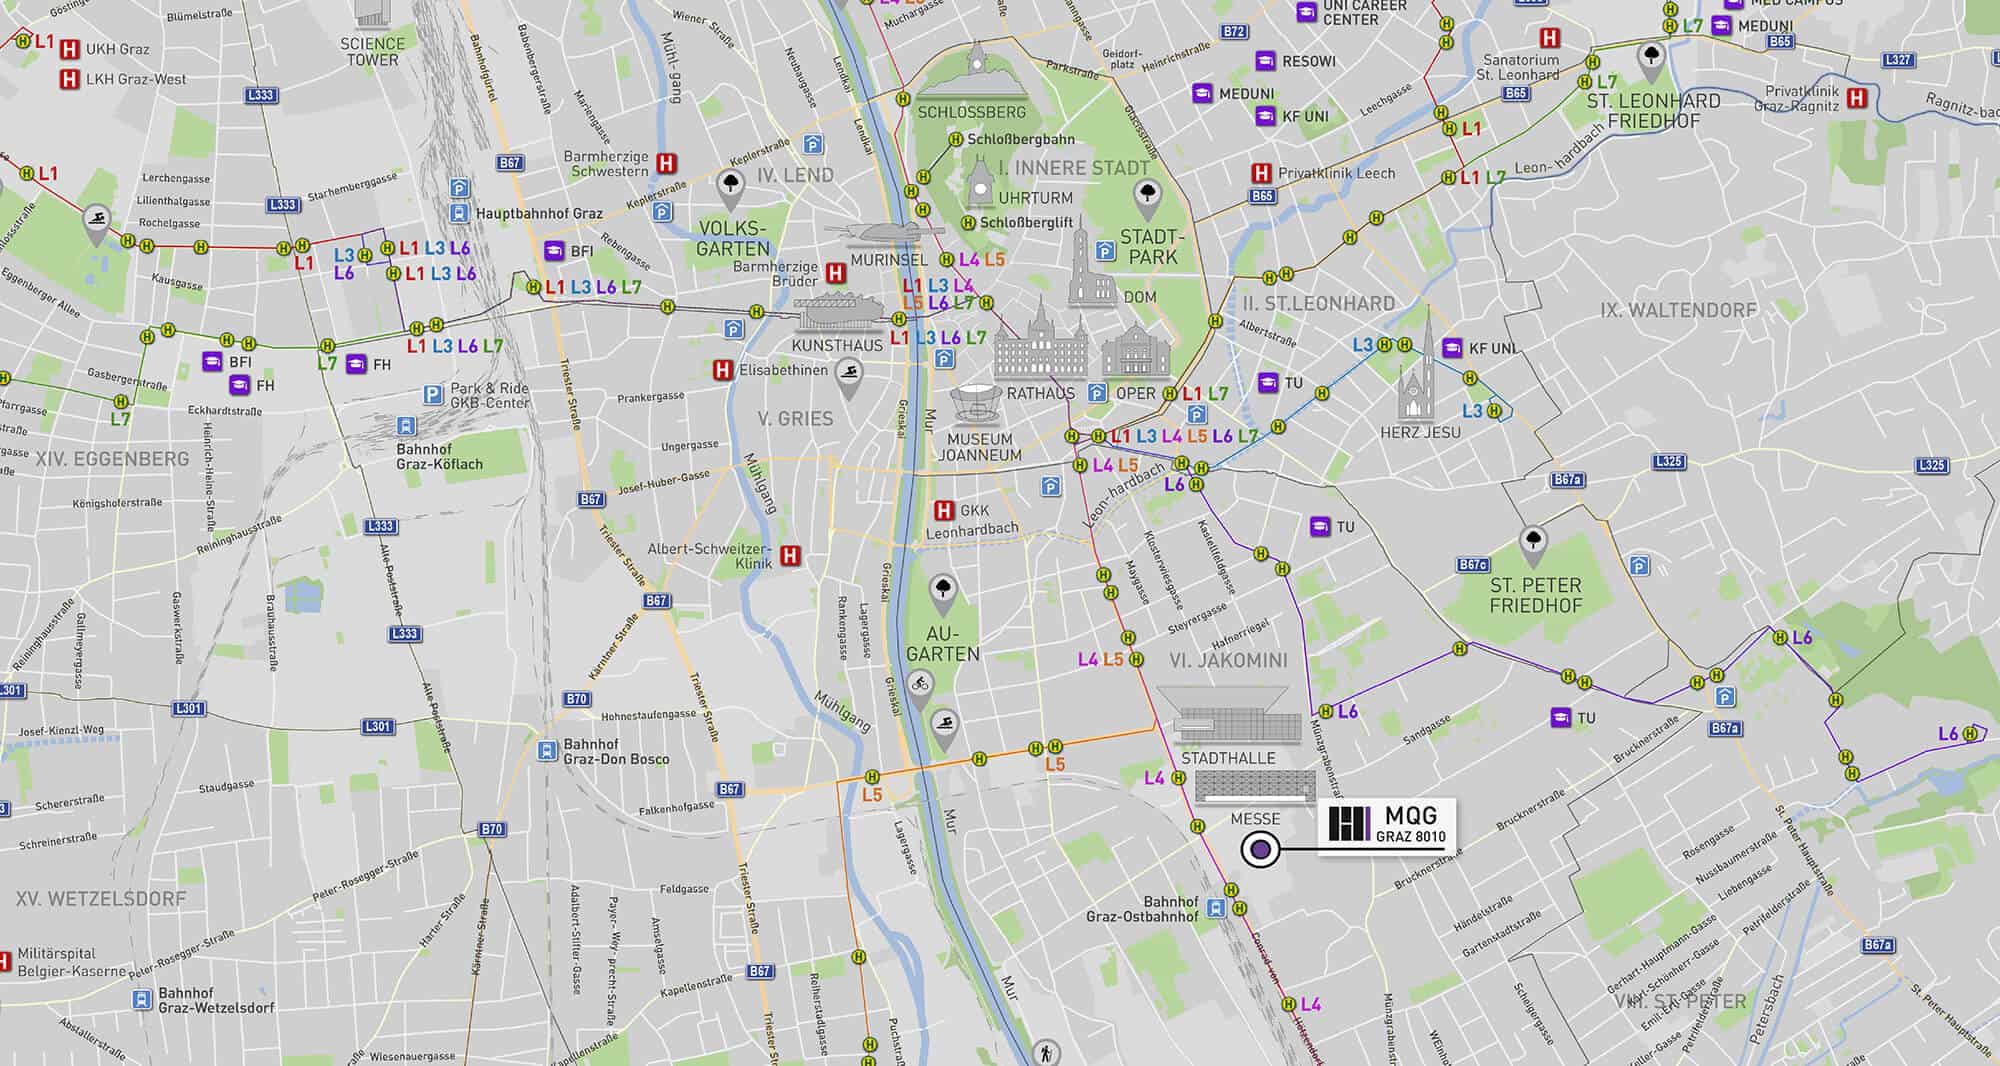Click the hospital icon beside UKH Graz
The width and height of the screenshot is (2000, 1066).
tap(70, 49)
